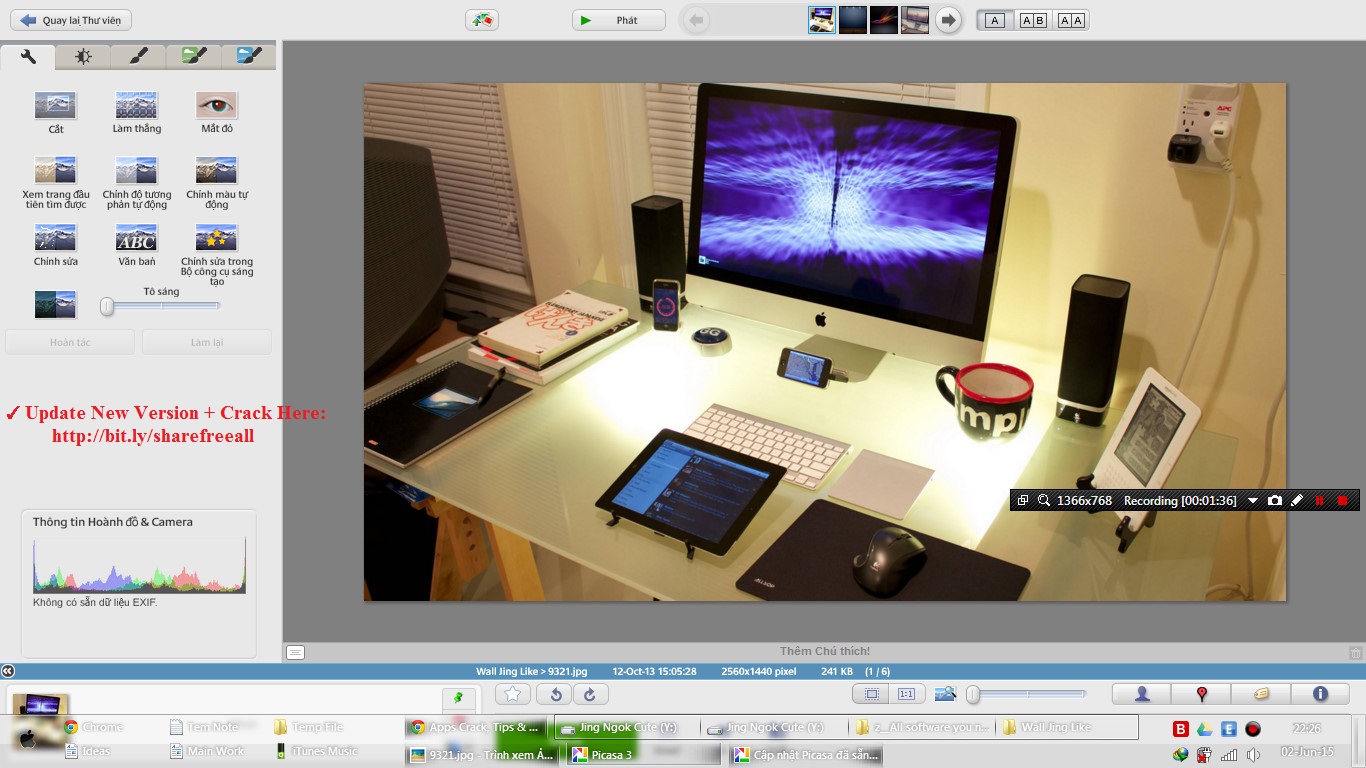
Task: Open the Tags panel
Action: (1261, 694)
